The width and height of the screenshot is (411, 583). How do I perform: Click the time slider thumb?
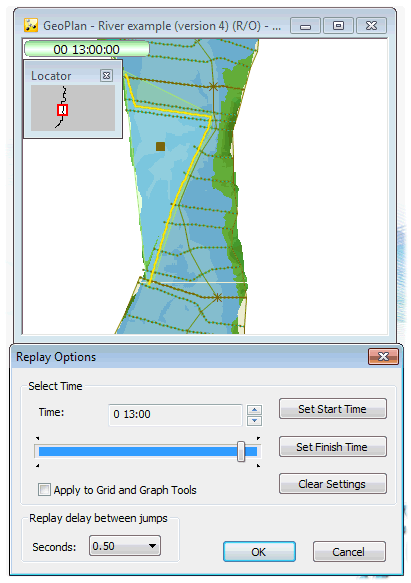pyautogui.click(x=241, y=451)
